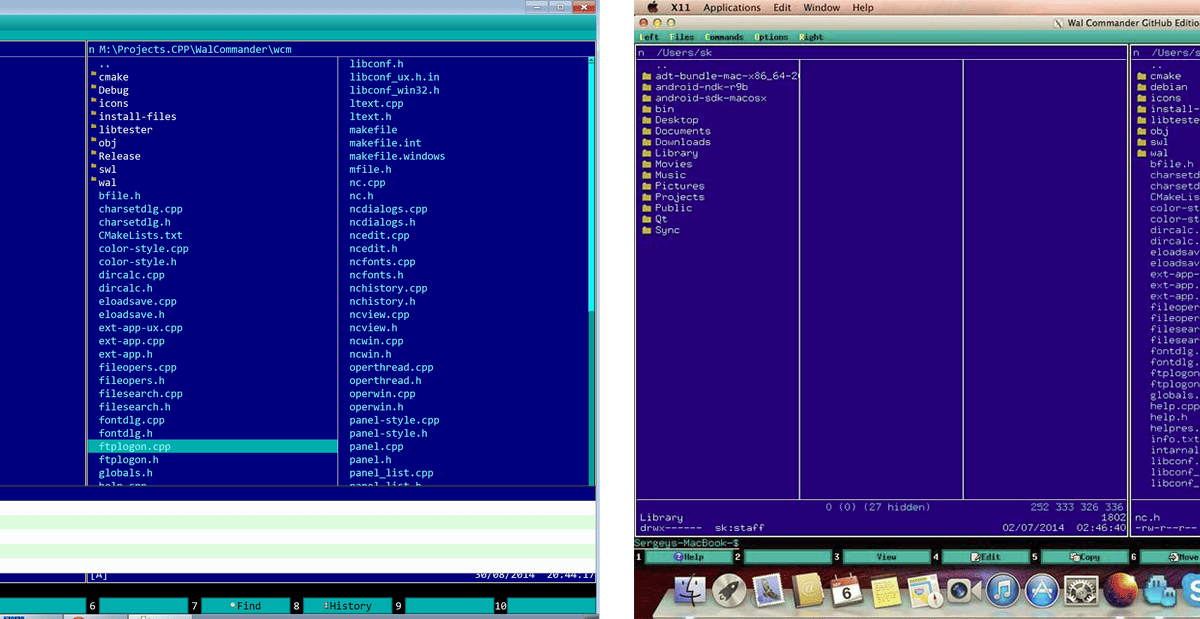Select the bin folder name in the Mac panel
This screenshot has height=619, width=1200.
coord(665,109)
